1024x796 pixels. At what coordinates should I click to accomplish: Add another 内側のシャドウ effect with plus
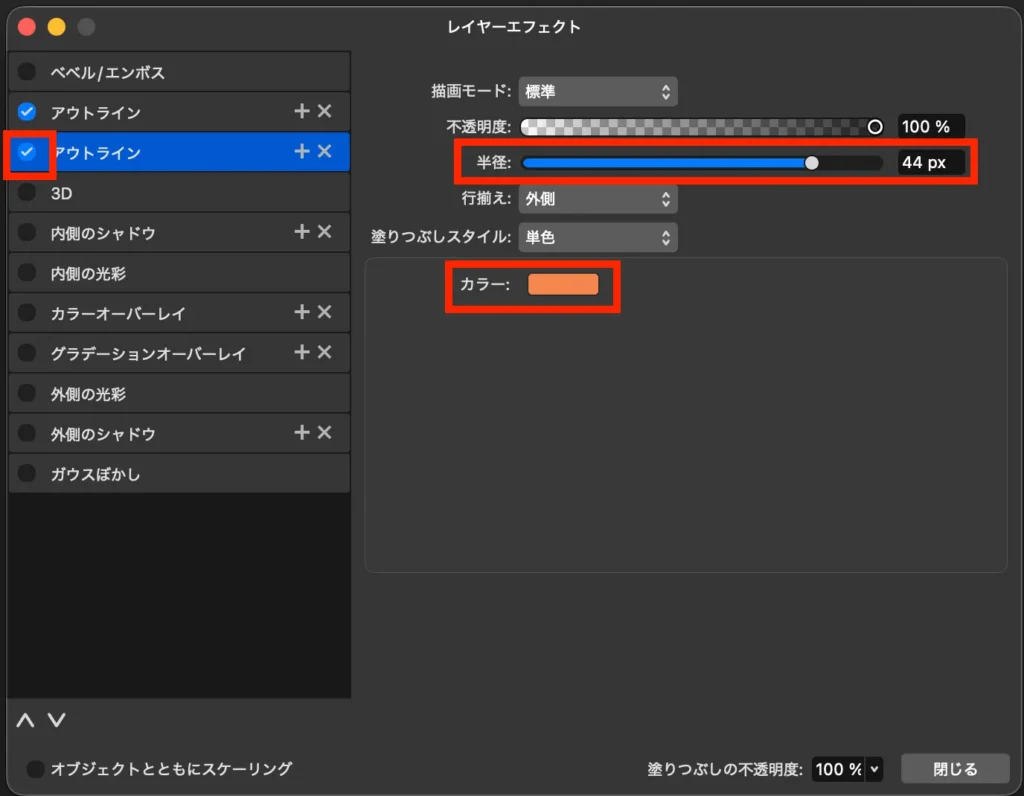pyautogui.click(x=301, y=232)
